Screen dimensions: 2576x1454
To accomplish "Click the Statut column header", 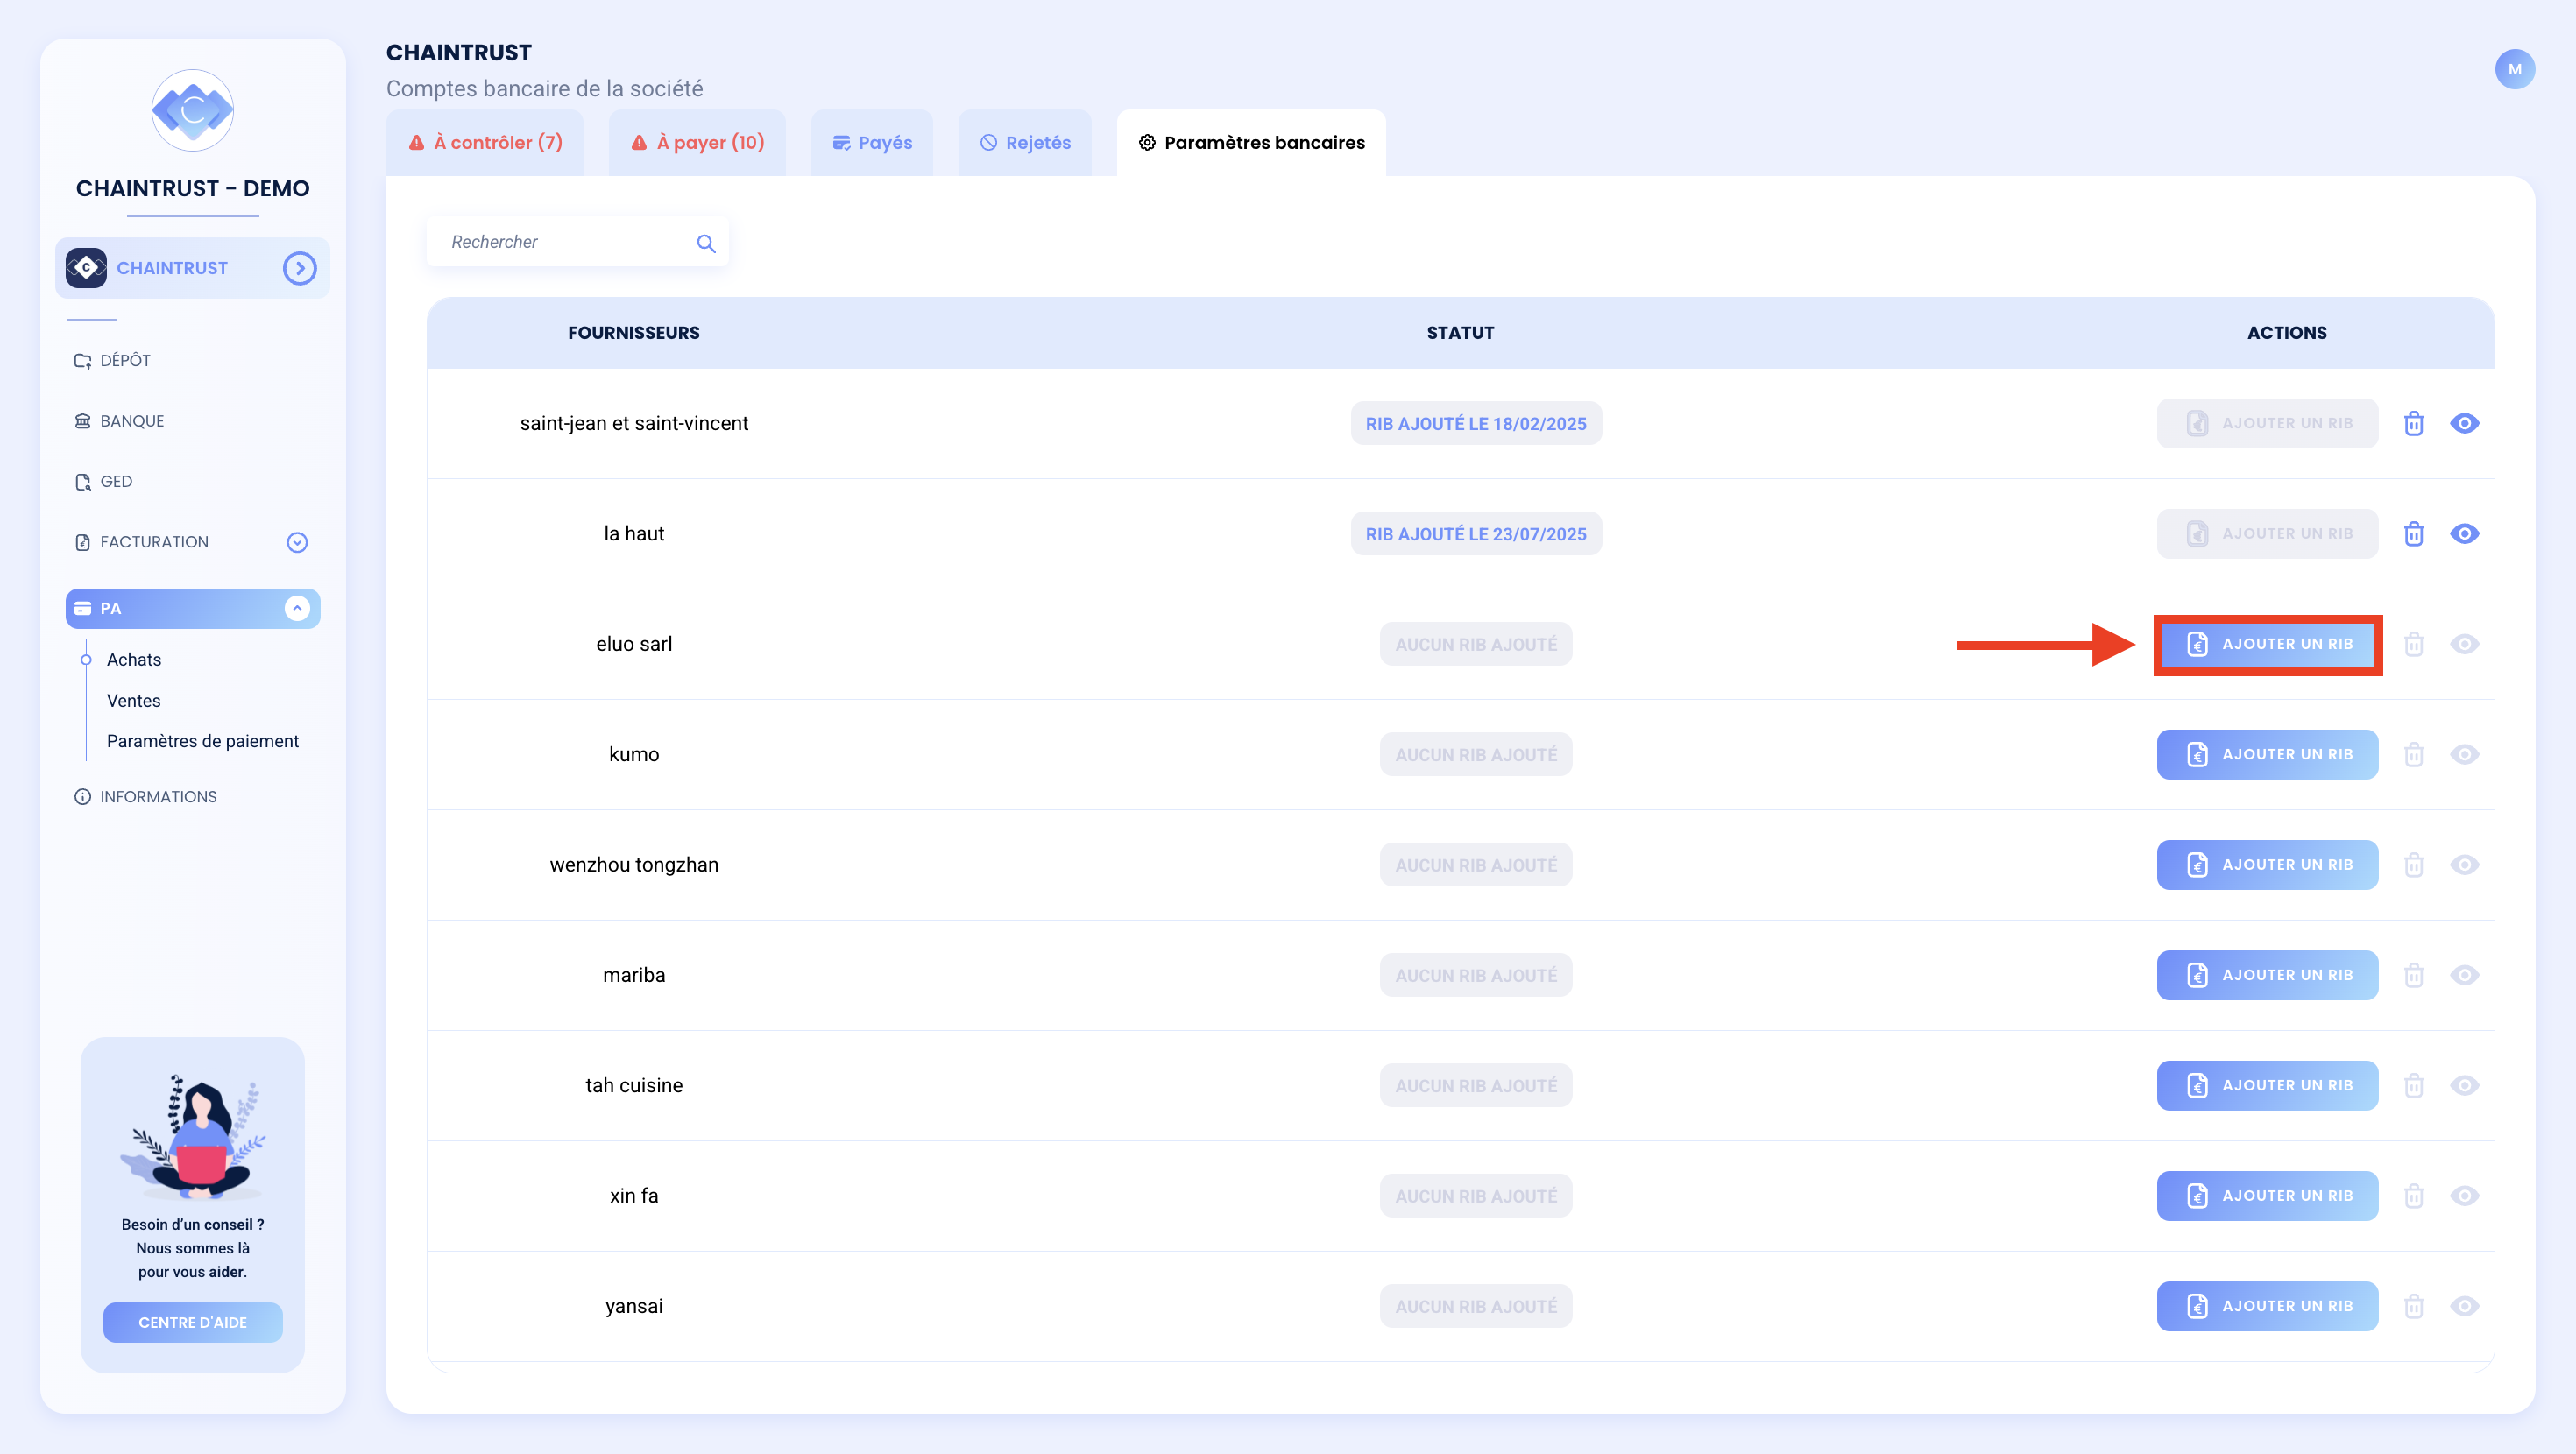I will 1460,333.
